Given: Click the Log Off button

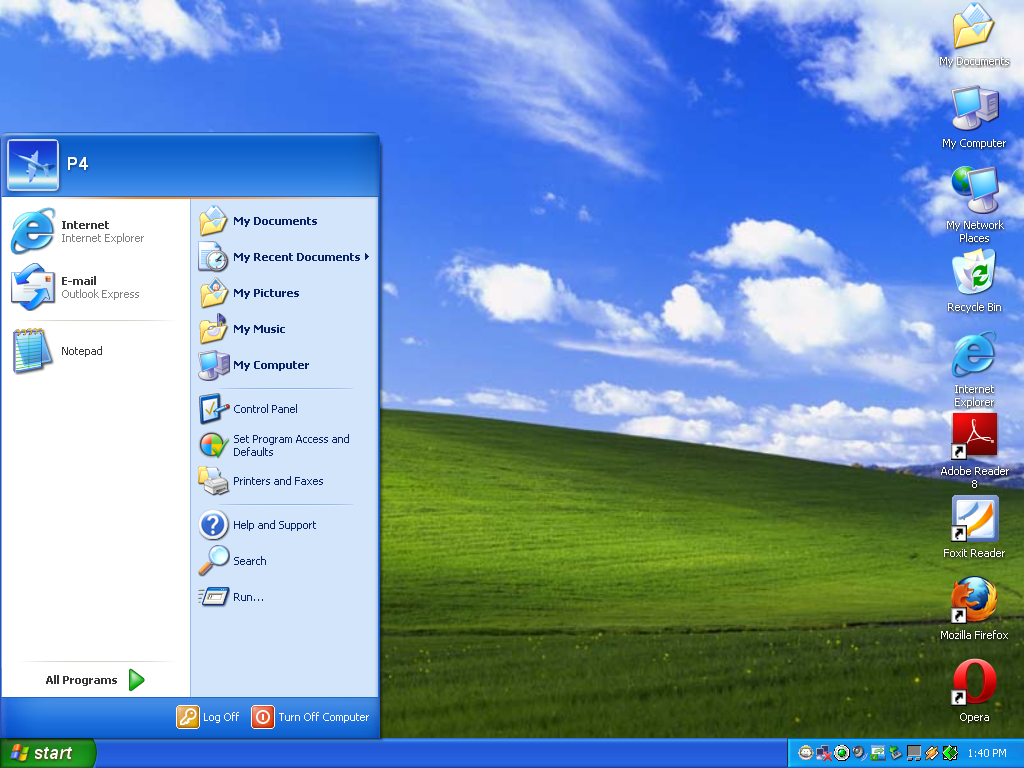Looking at the screenshot, I should 208,717.
